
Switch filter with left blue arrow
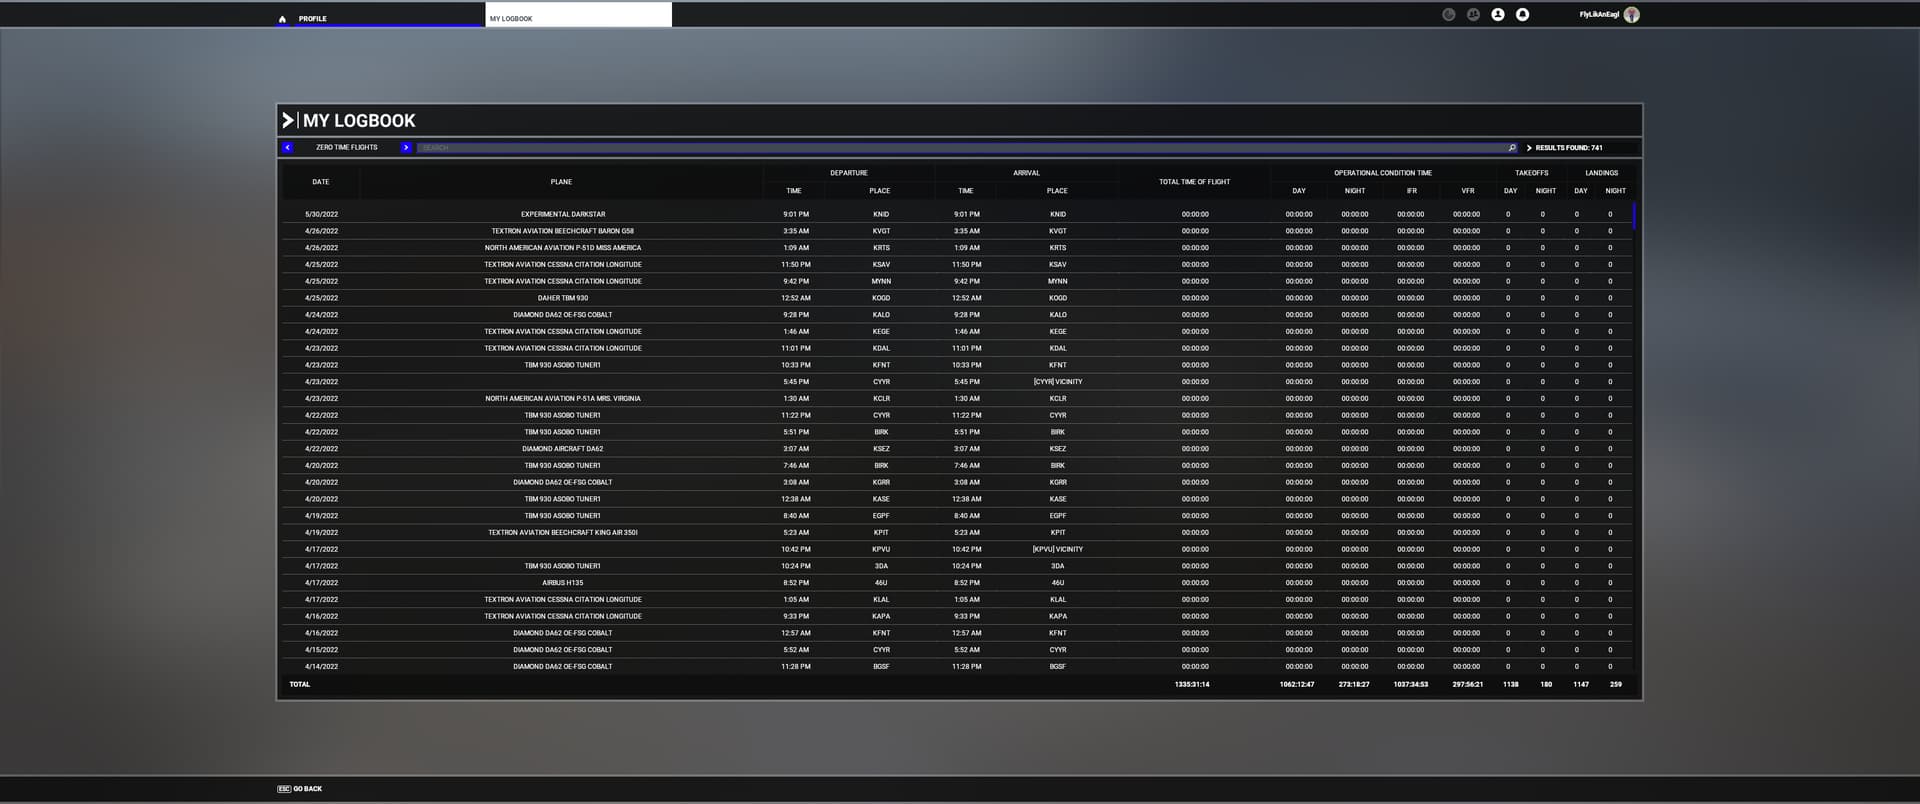[288, 148]
